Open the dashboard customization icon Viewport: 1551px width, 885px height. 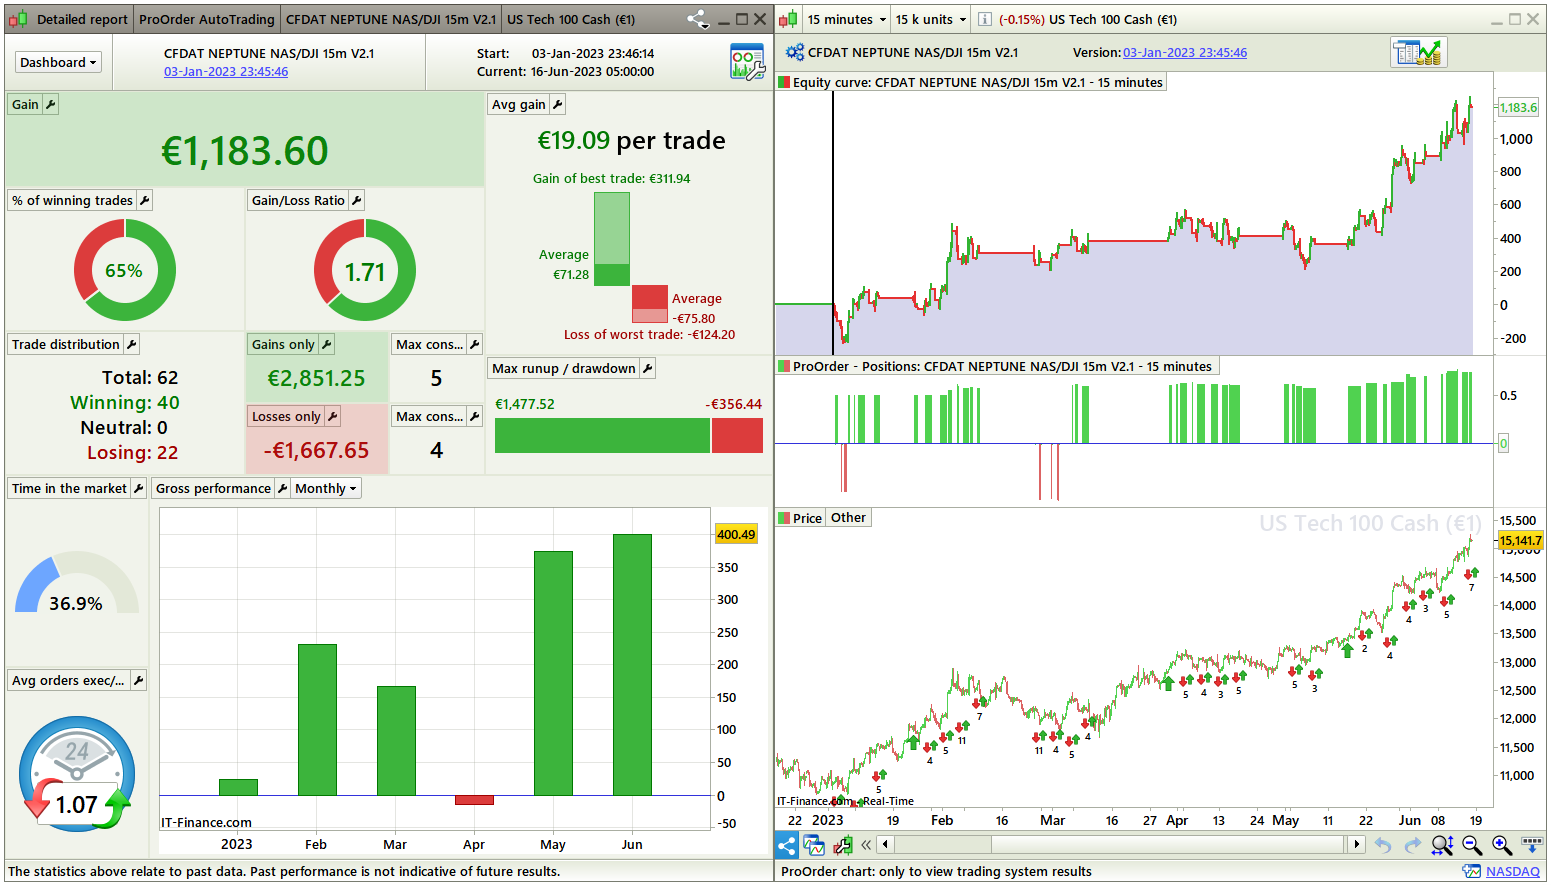tap(747, 62)
